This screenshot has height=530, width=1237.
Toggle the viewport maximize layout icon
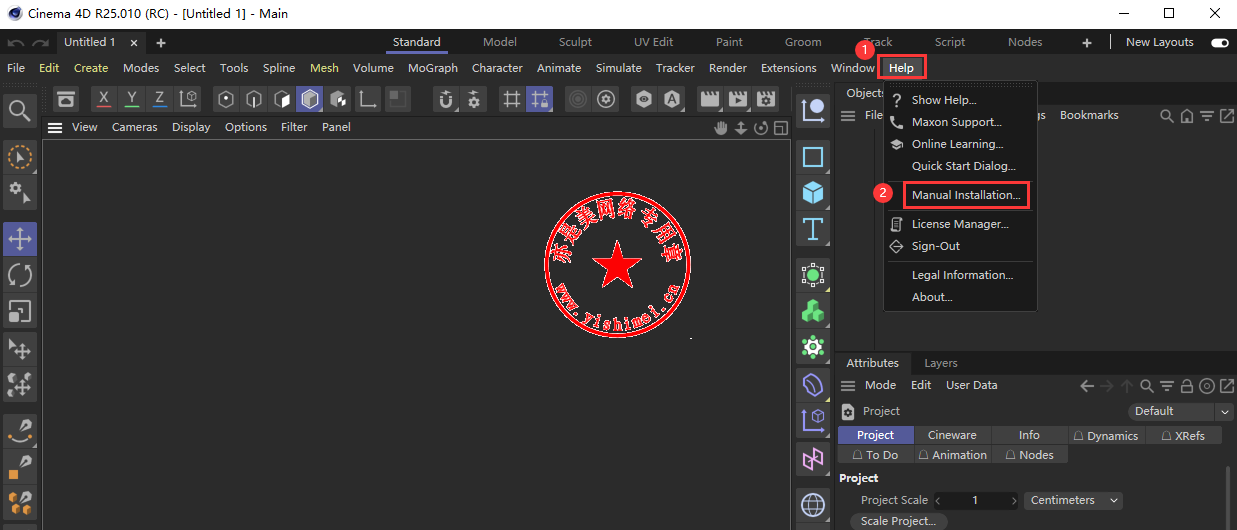point(781,127)
